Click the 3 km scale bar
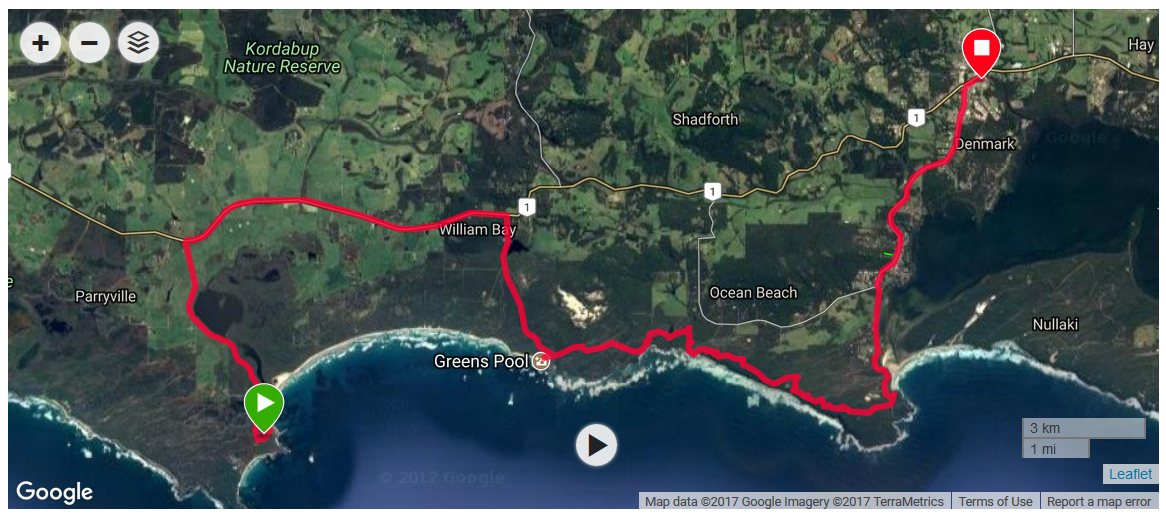The height and width of the screenshot is (516, 1166). [x=1083, y=428]
